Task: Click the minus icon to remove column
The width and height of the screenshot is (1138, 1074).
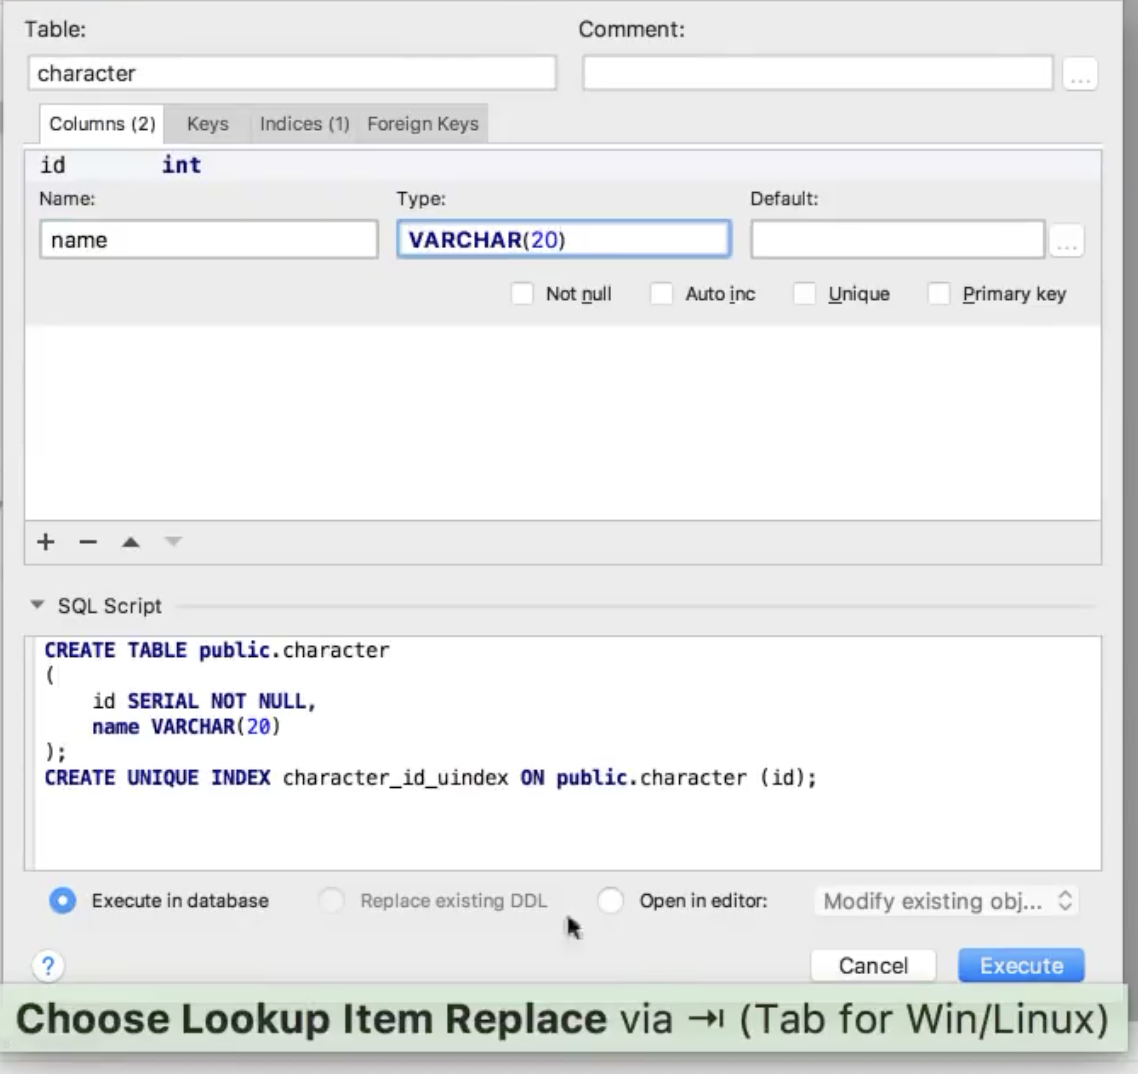Action: coord(88,542)
